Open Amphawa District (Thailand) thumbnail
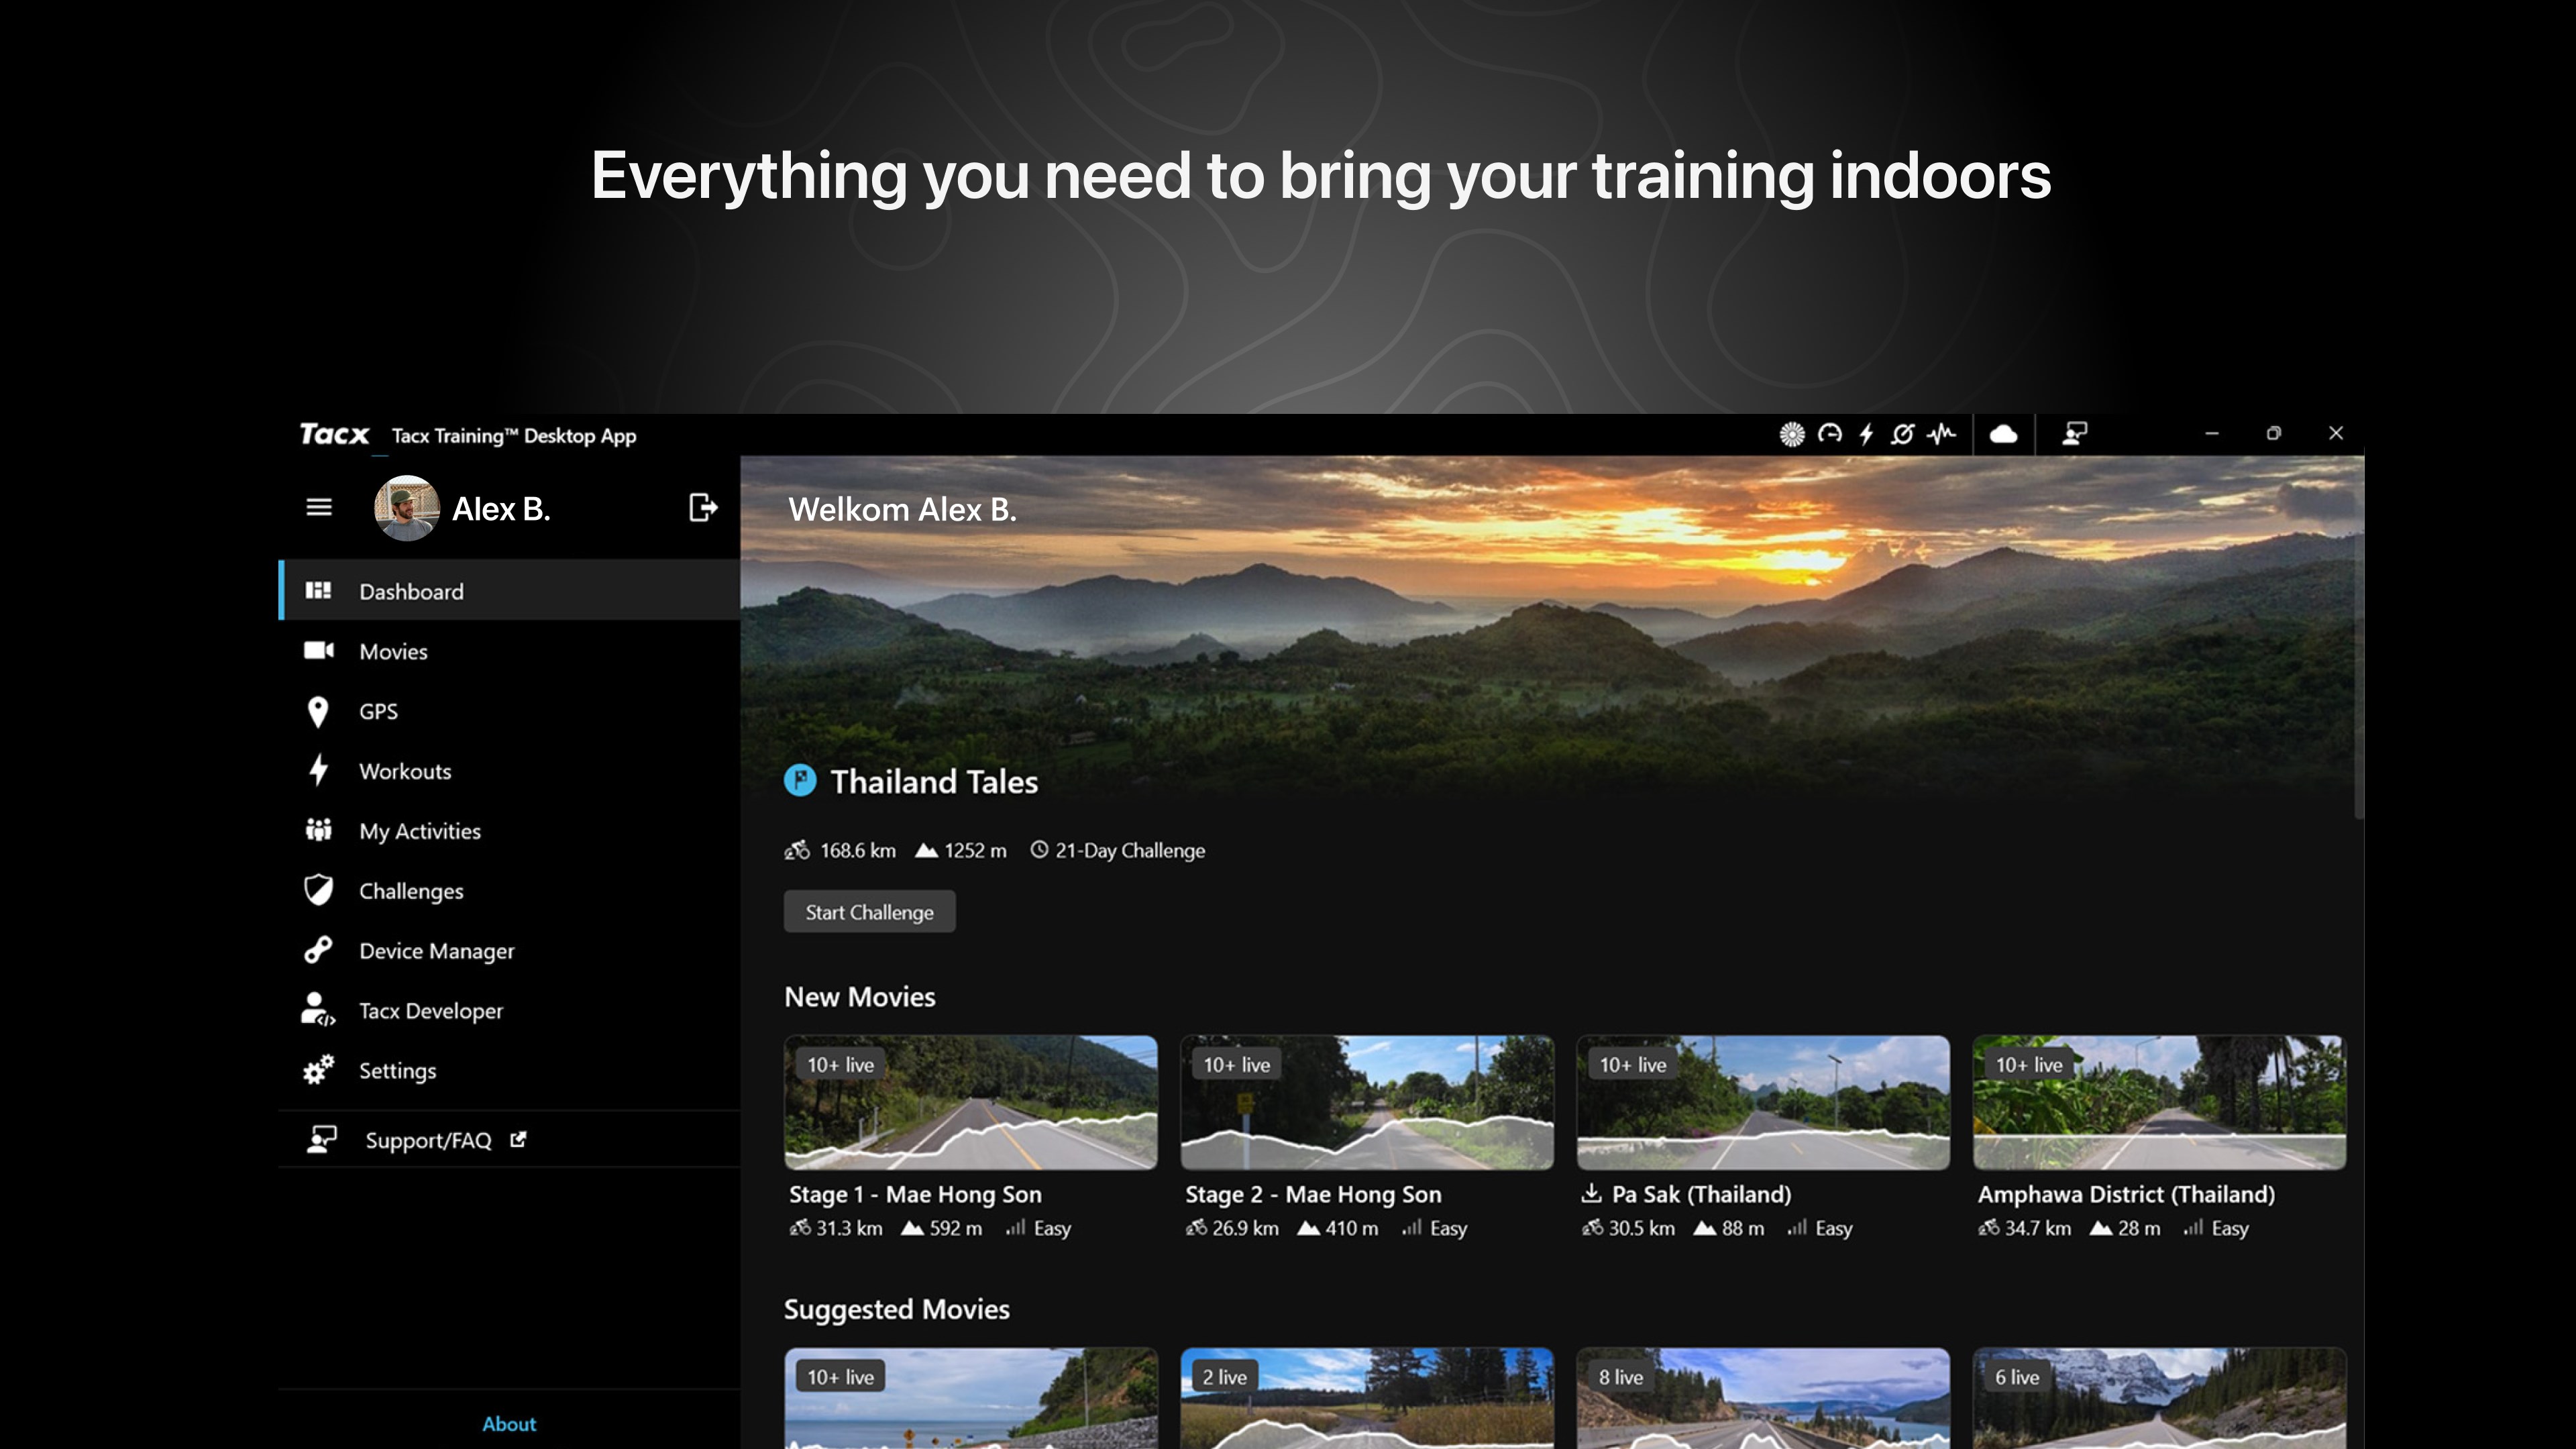 [x=2159, y=1103]
